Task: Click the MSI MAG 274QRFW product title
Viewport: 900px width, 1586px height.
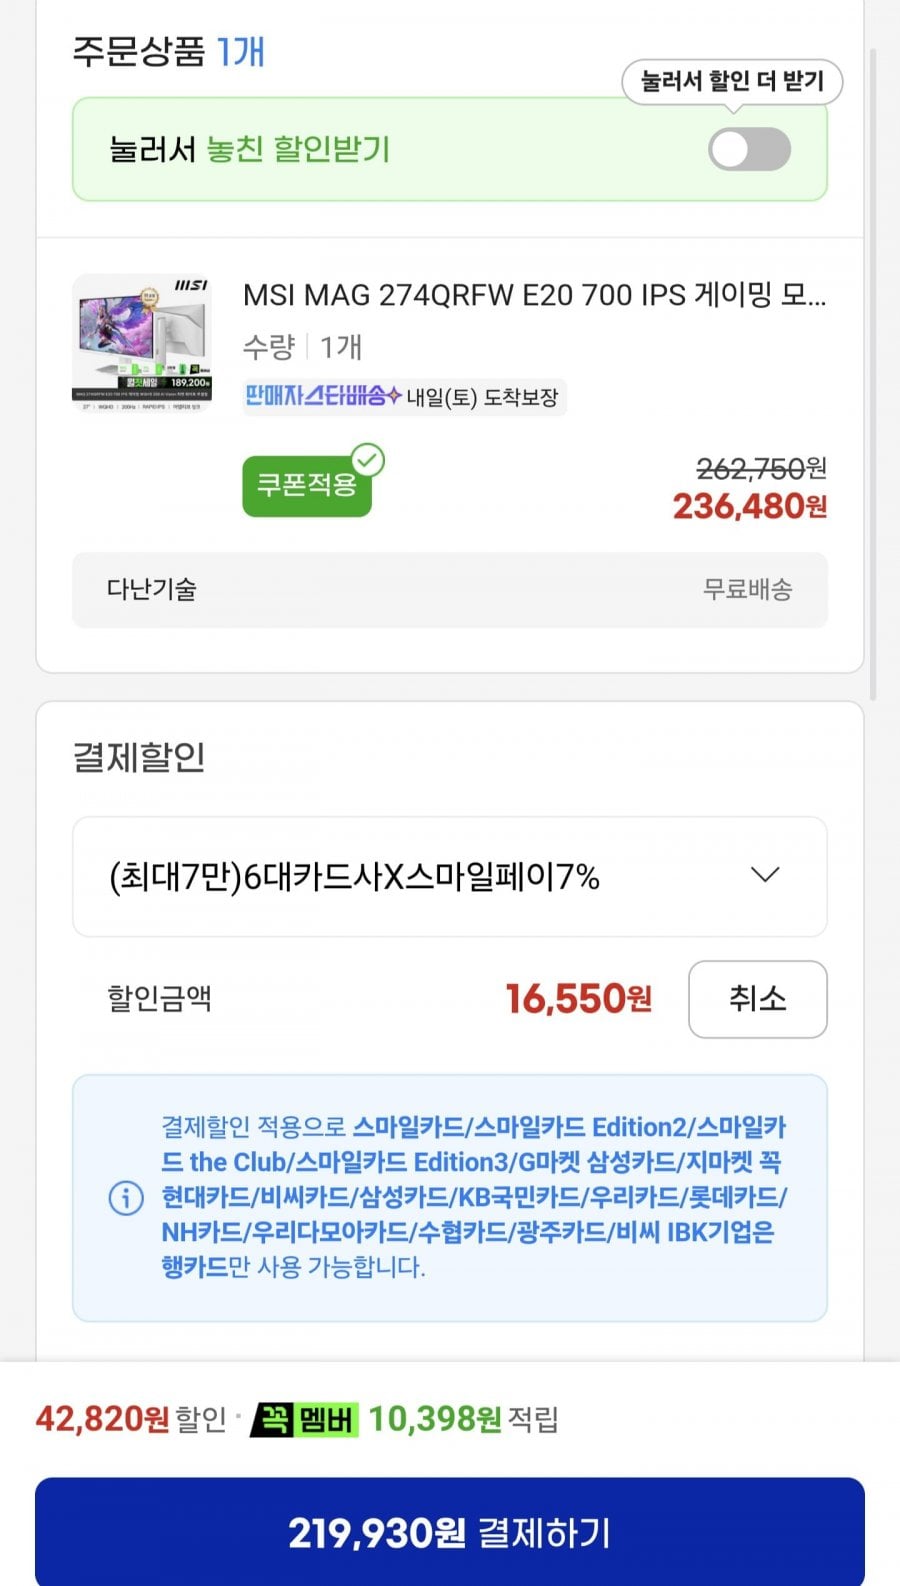Action: (x=535, y=295)
